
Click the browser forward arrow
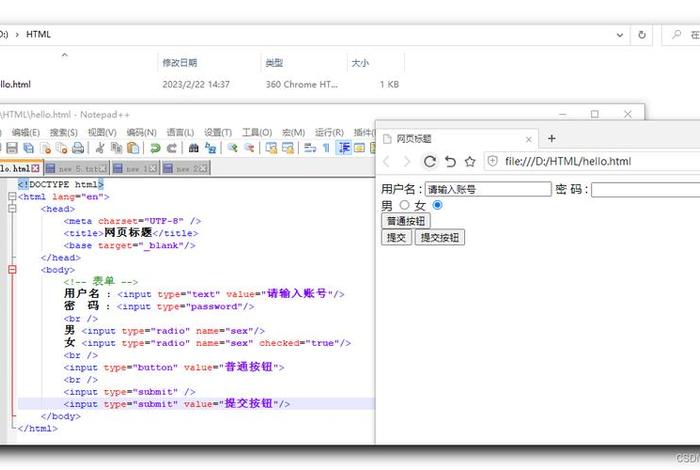(x=407, y=162)
